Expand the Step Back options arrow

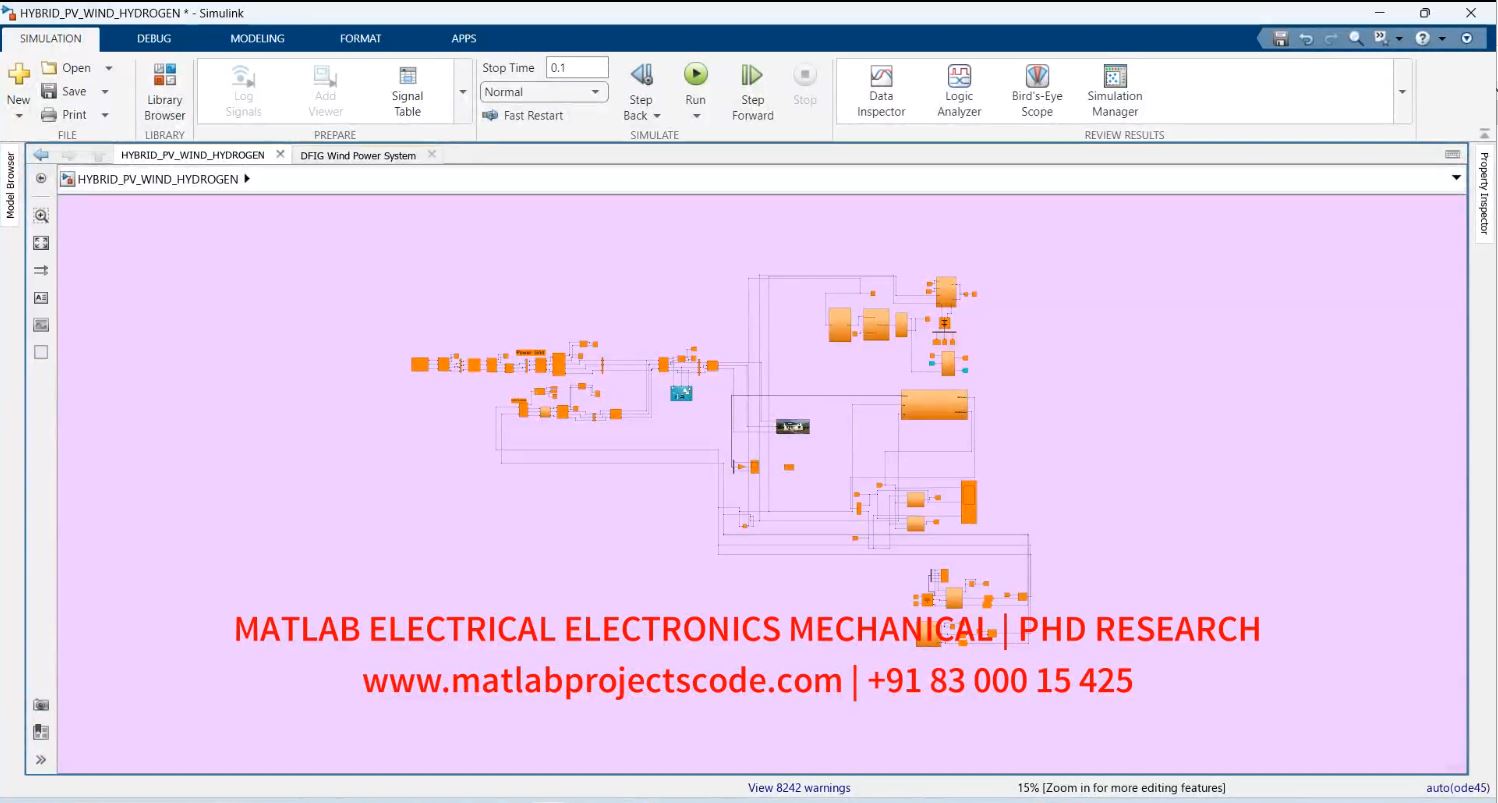point(656,116)
